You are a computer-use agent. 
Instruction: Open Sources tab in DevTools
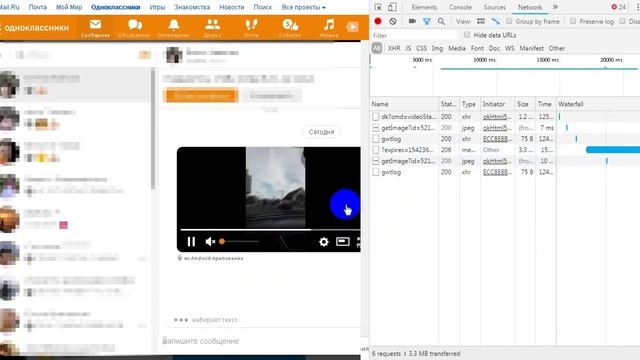coord(494,7)
